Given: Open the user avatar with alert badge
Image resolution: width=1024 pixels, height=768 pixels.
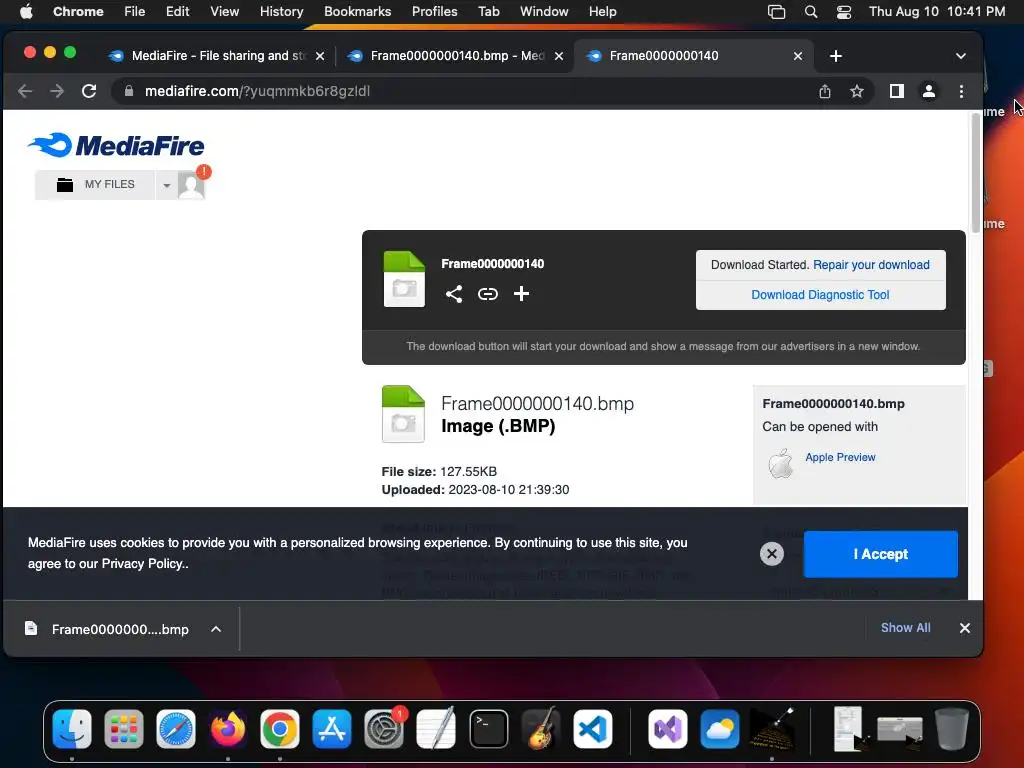Looking at the screenshot, I should click(193, 183).
